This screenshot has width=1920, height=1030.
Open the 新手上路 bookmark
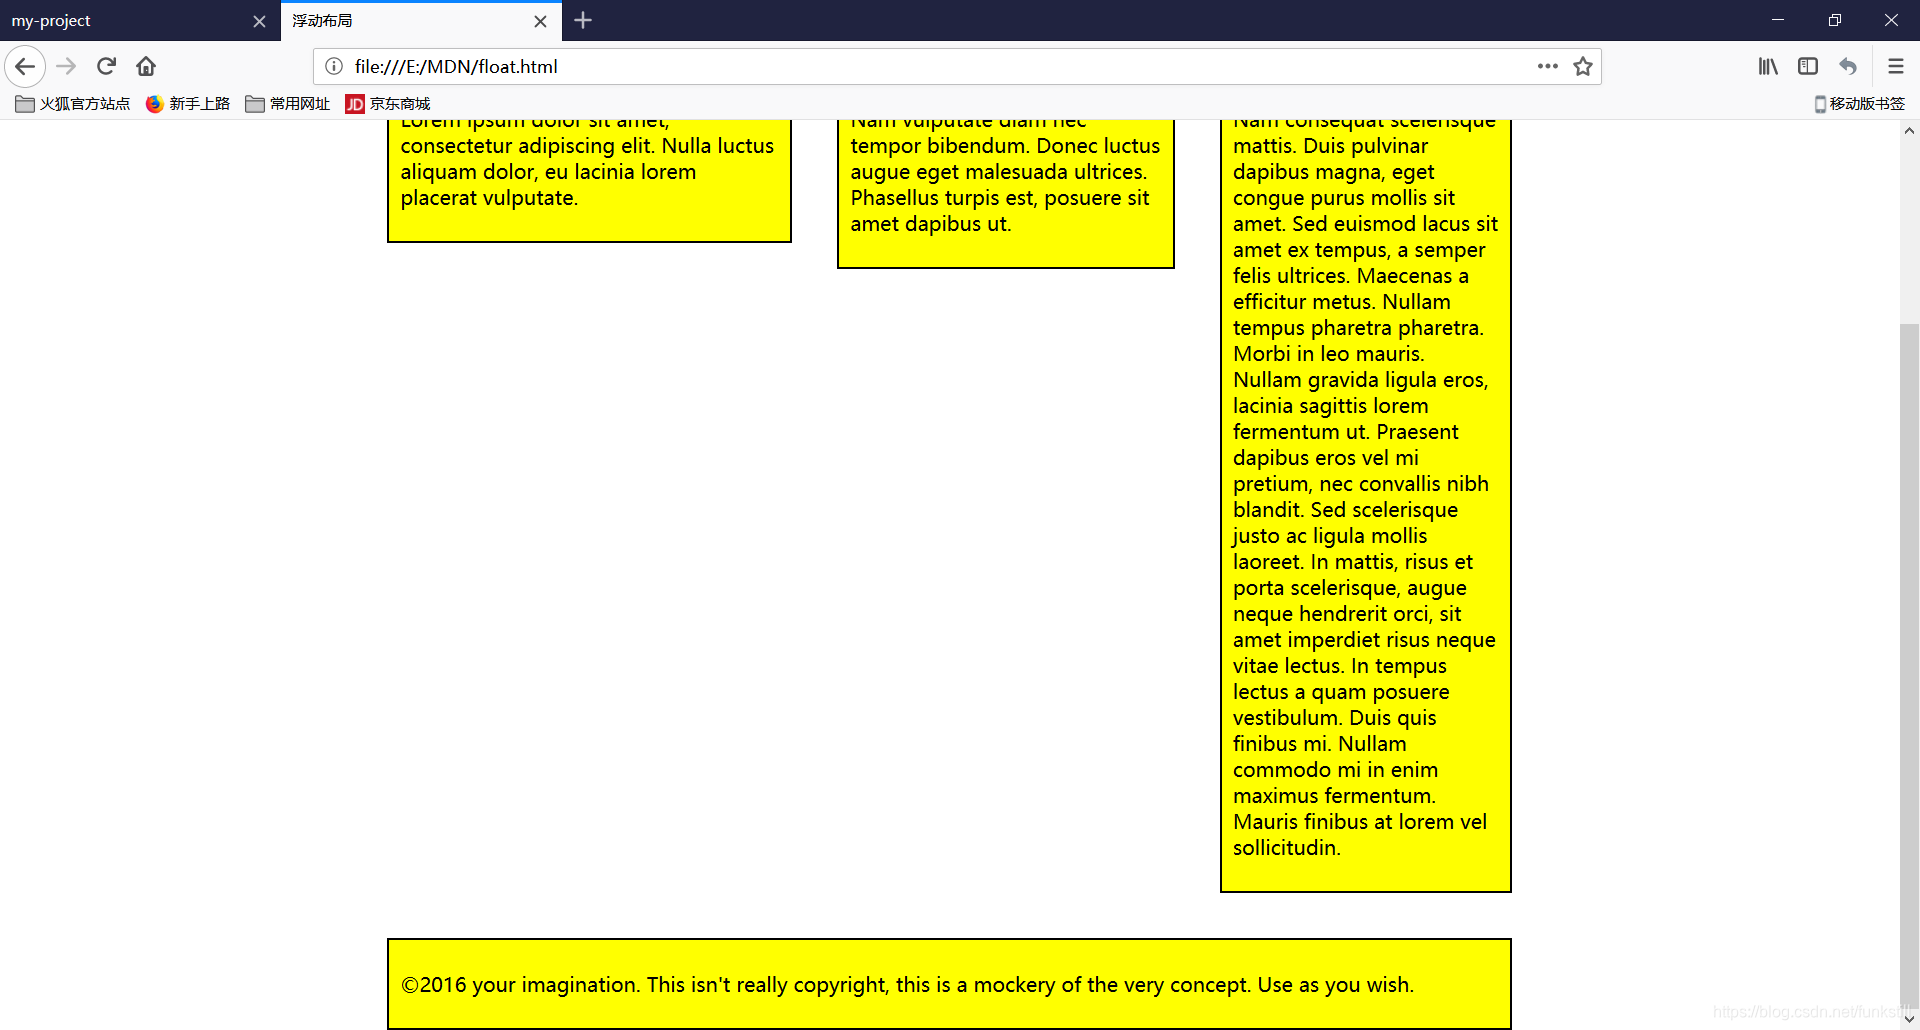click(188, 104)
